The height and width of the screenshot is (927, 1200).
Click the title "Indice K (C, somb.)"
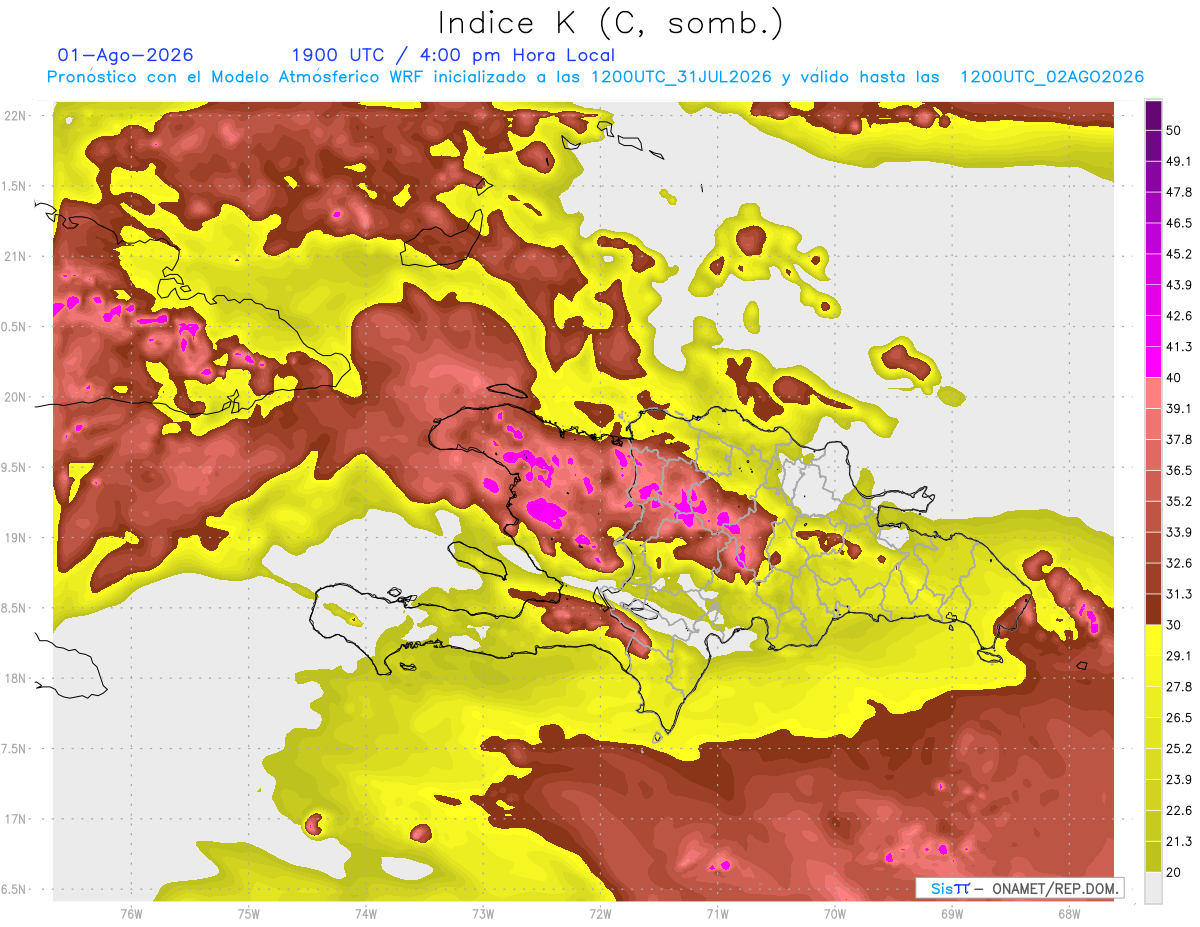(610, 22)
